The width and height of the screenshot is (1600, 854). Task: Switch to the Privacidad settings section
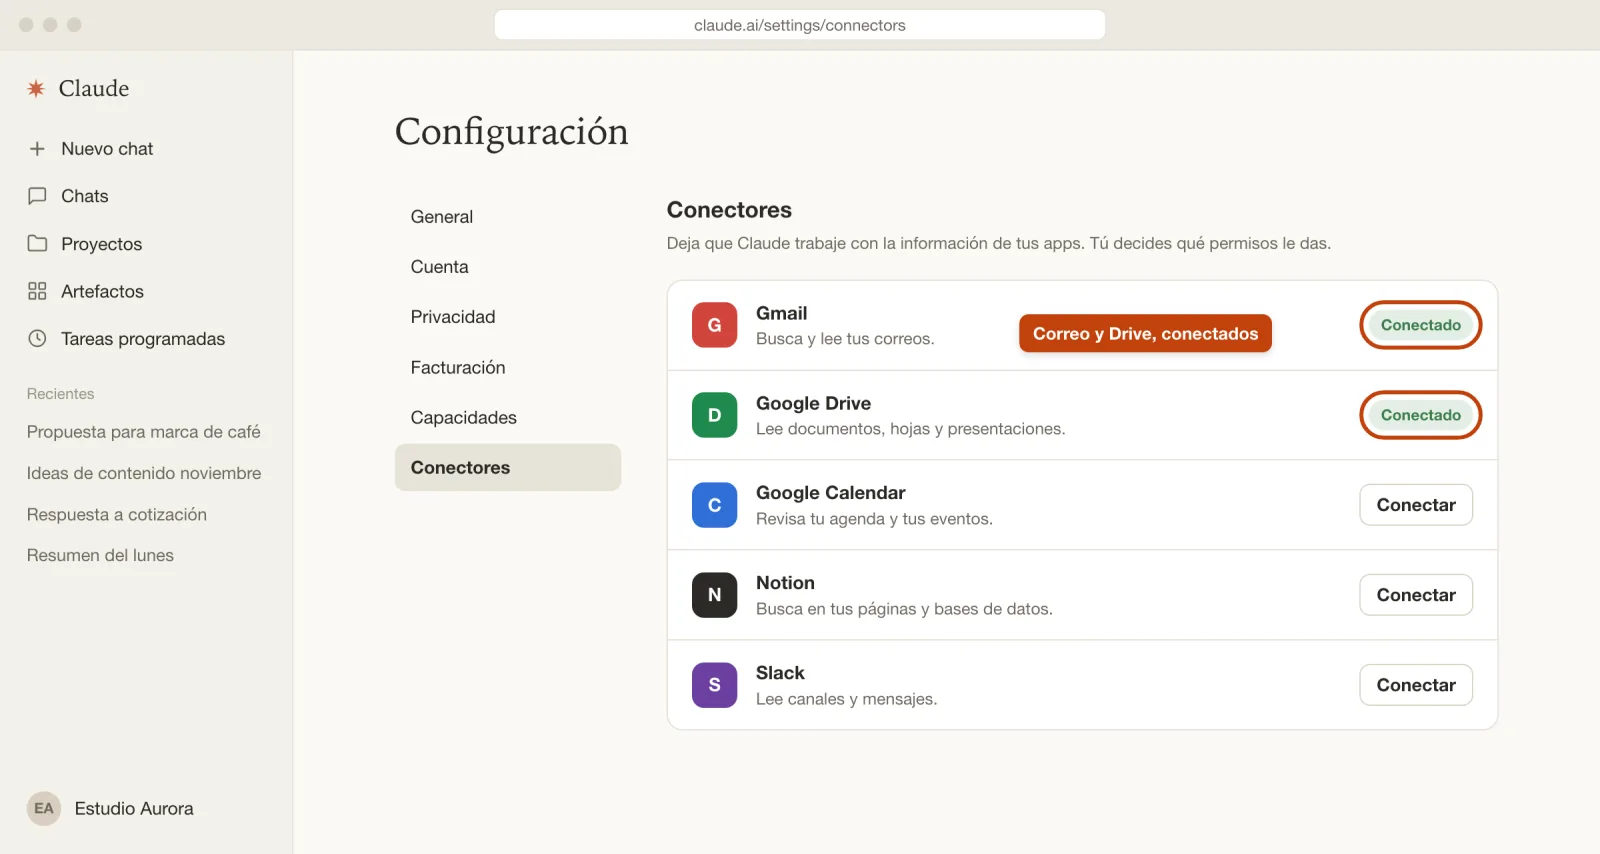tap(508, 317)
